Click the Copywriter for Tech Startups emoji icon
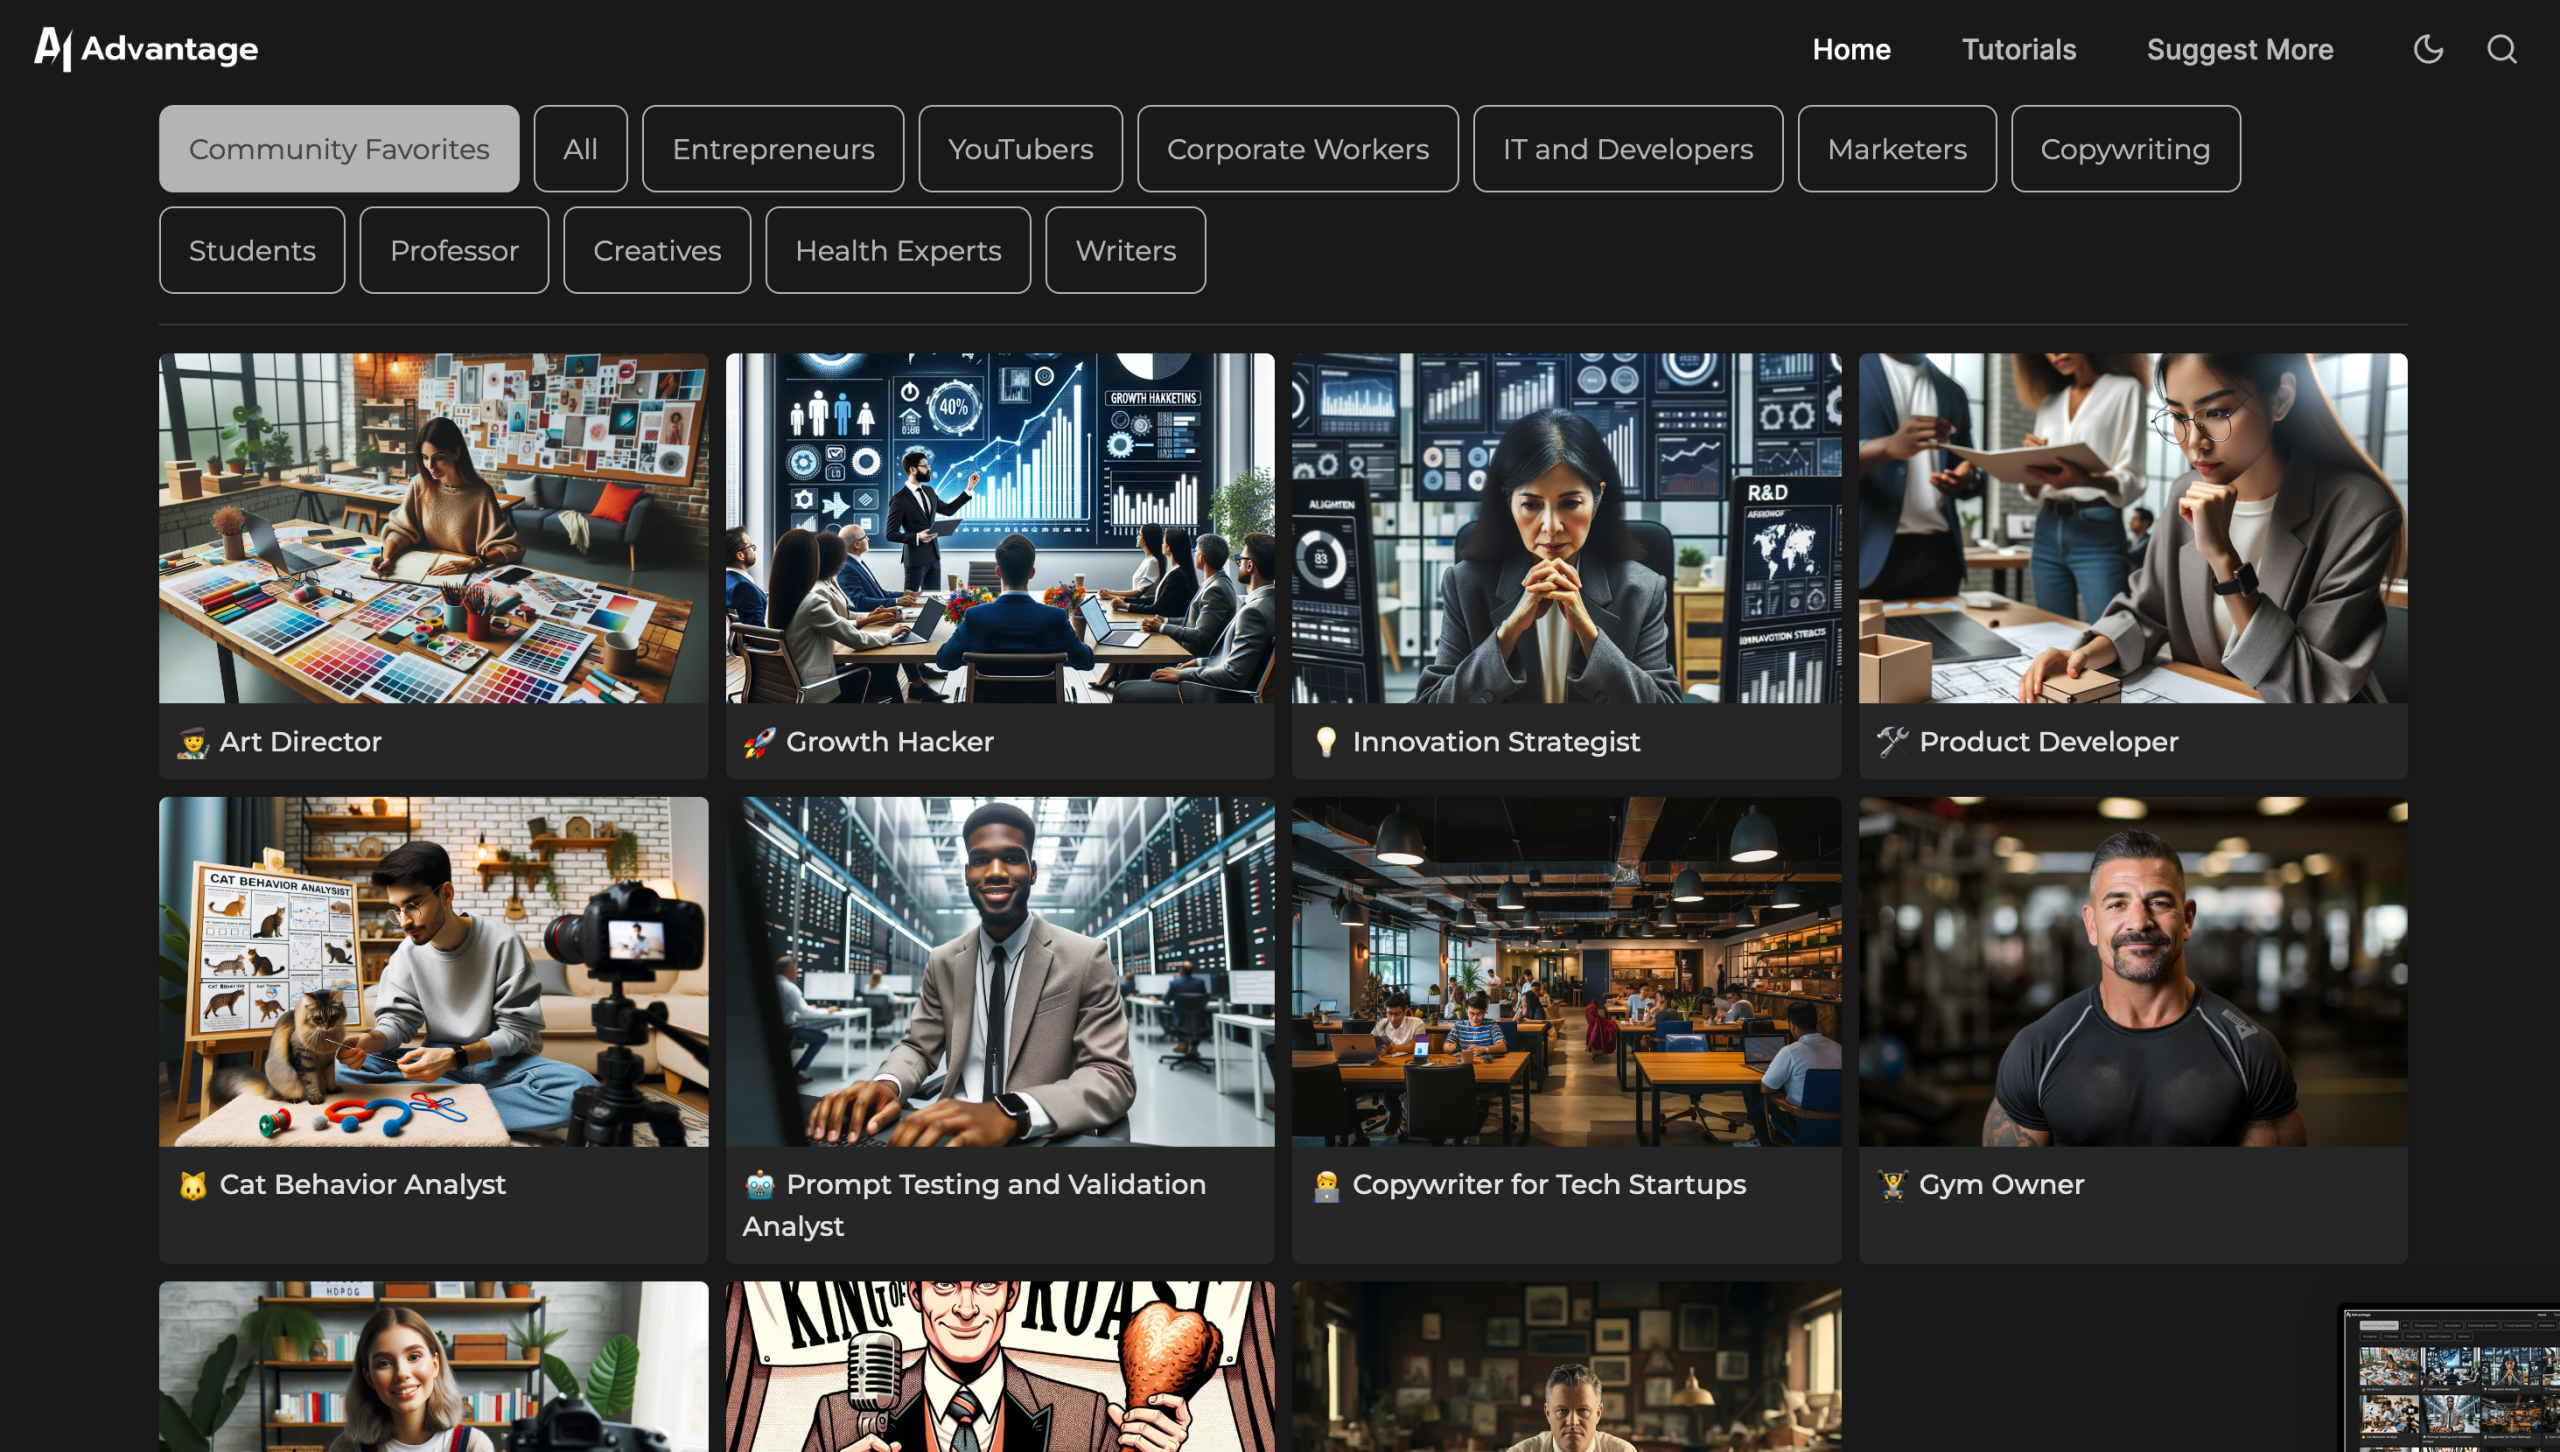Viewport: 2560px width, 1452px height. click(1325, 1185)
